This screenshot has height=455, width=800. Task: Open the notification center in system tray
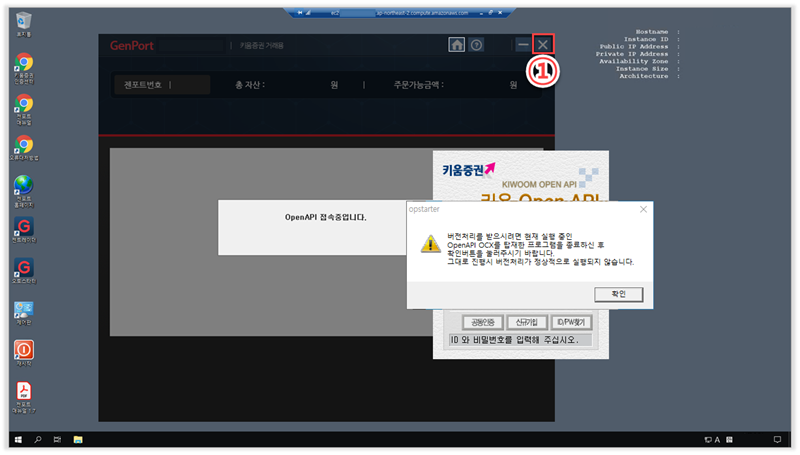(777, 439)
